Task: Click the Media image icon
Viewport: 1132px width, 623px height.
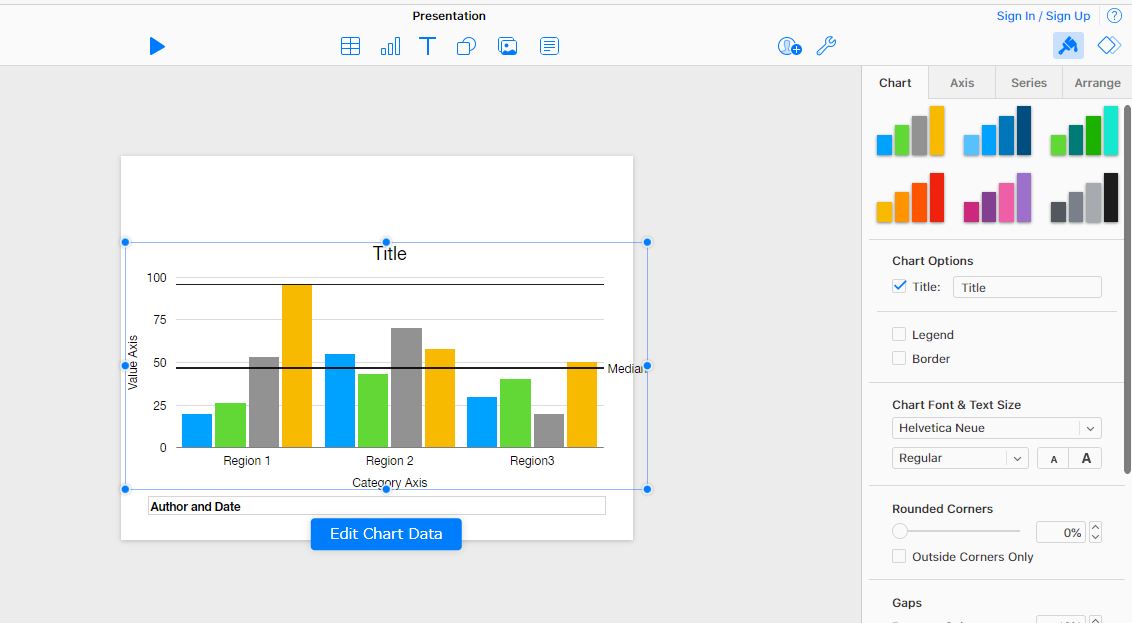Action: point(508,46)
